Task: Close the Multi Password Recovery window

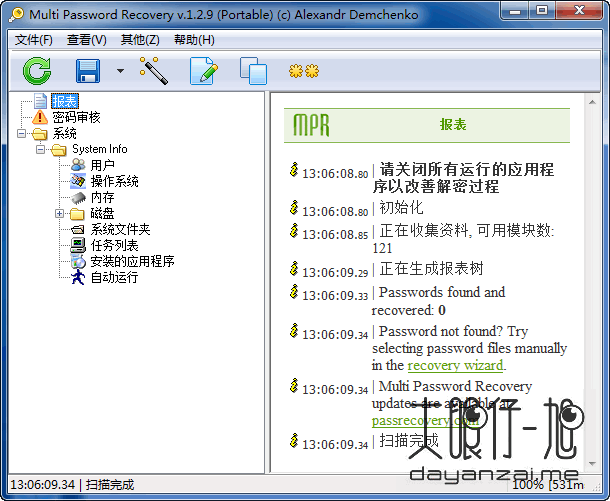Action: coord(580,11)
